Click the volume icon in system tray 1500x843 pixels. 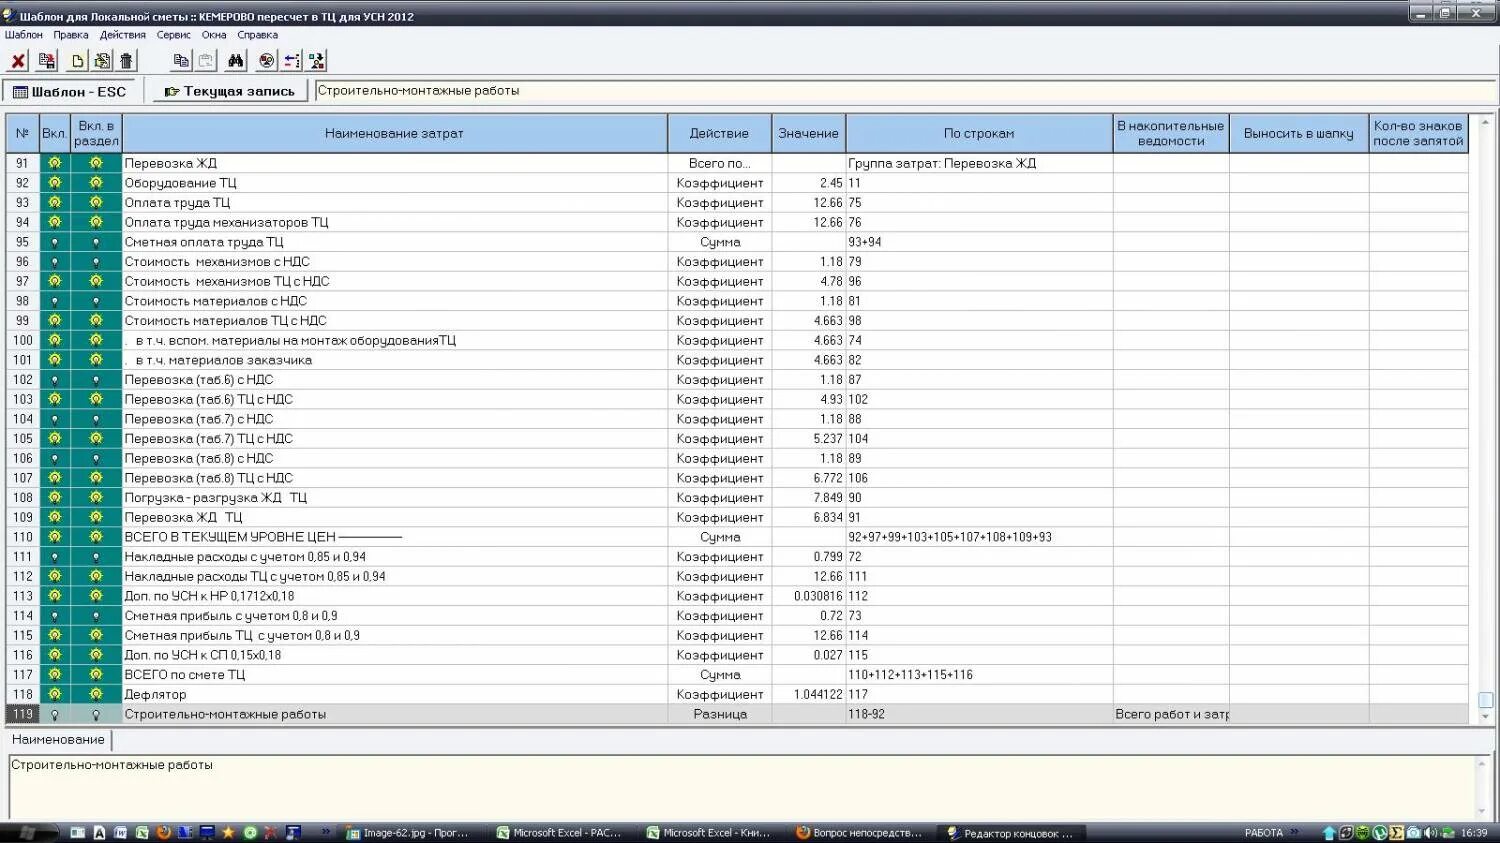tap(1431, 832)
